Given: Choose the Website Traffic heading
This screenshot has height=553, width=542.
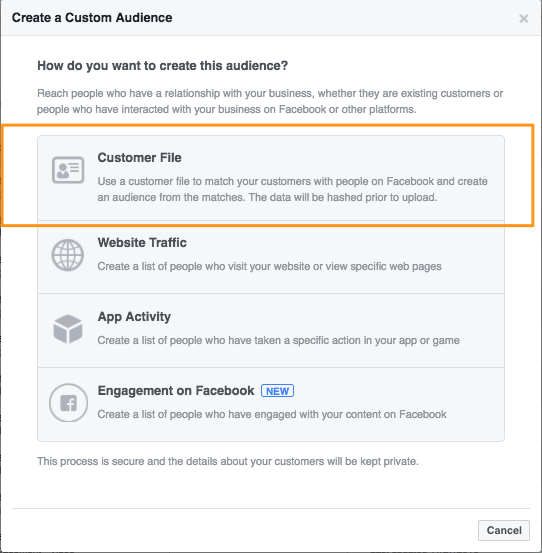Looking at the screenshot, I should tap(142, 243).
